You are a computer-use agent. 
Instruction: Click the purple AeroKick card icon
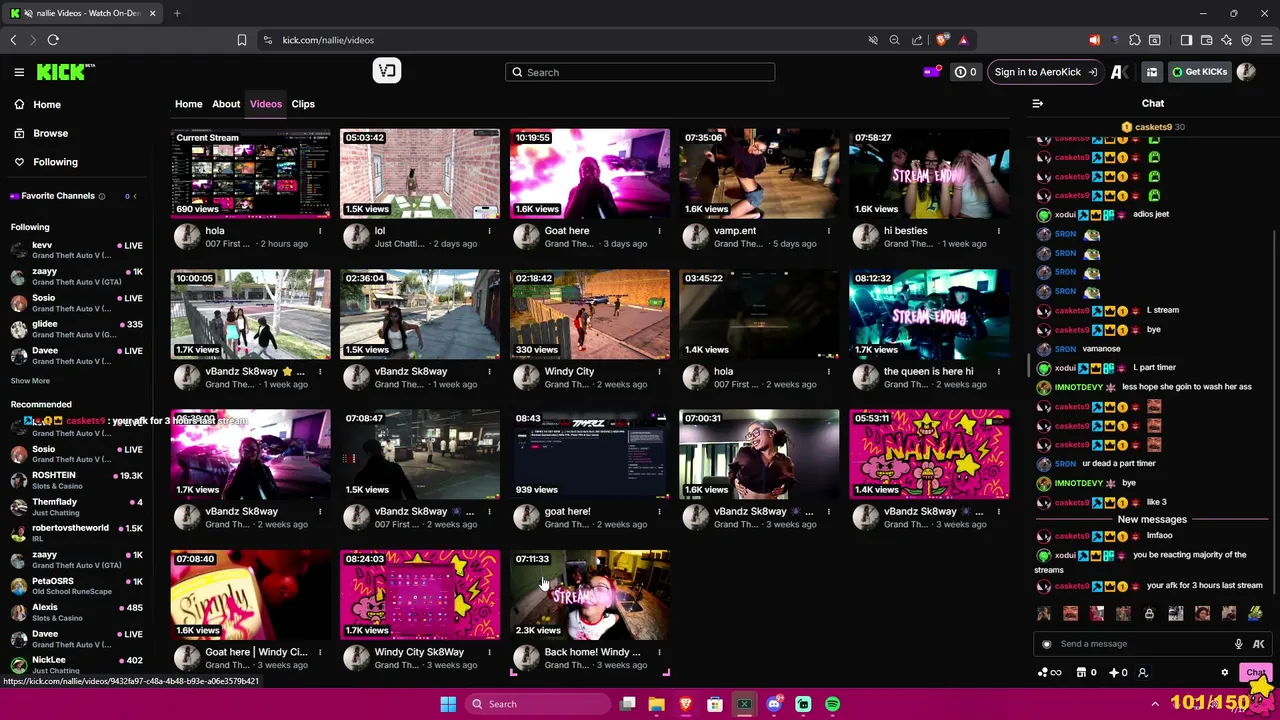[x=931, y=72]
